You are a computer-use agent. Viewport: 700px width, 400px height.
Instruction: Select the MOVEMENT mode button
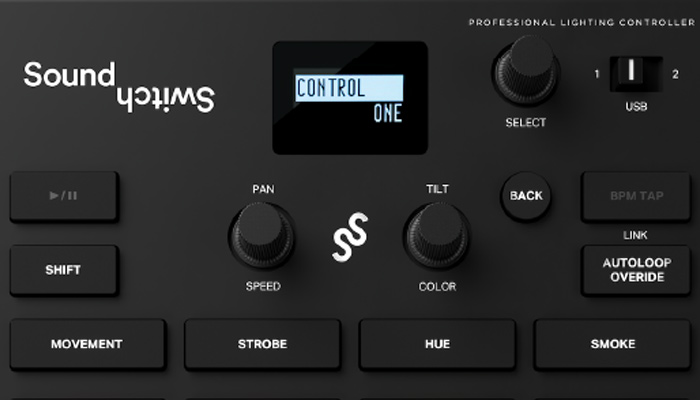pyautogui.click(x=88, y=344)
